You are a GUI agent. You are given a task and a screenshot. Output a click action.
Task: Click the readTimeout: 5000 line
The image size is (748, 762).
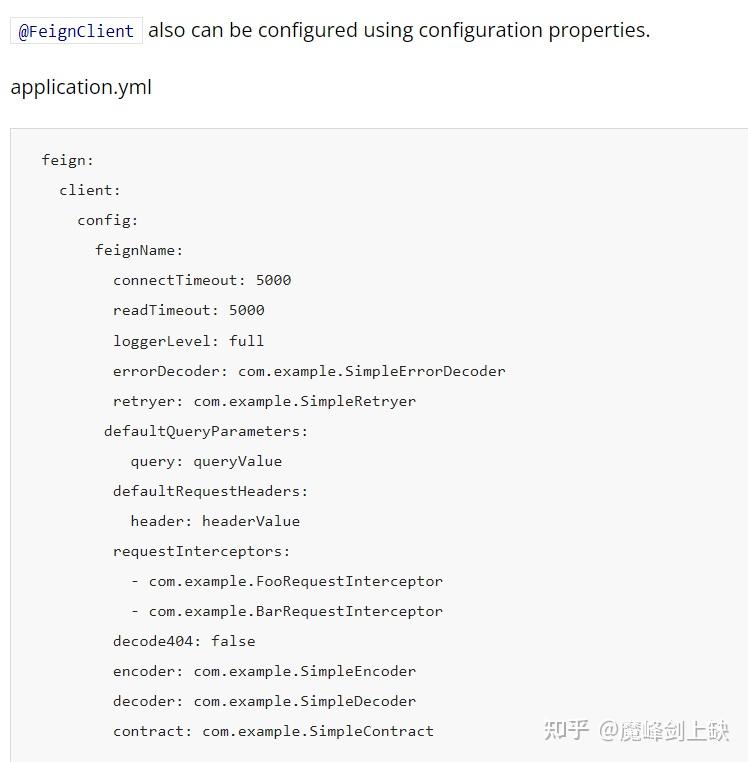[188, 310]
